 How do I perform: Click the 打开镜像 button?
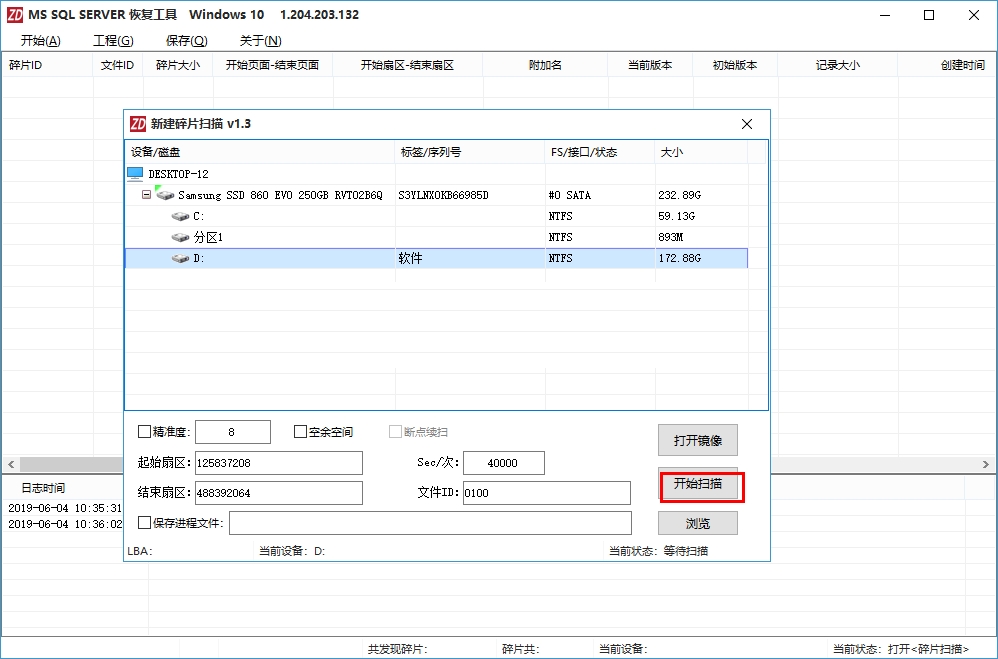(x=698, y=440)
